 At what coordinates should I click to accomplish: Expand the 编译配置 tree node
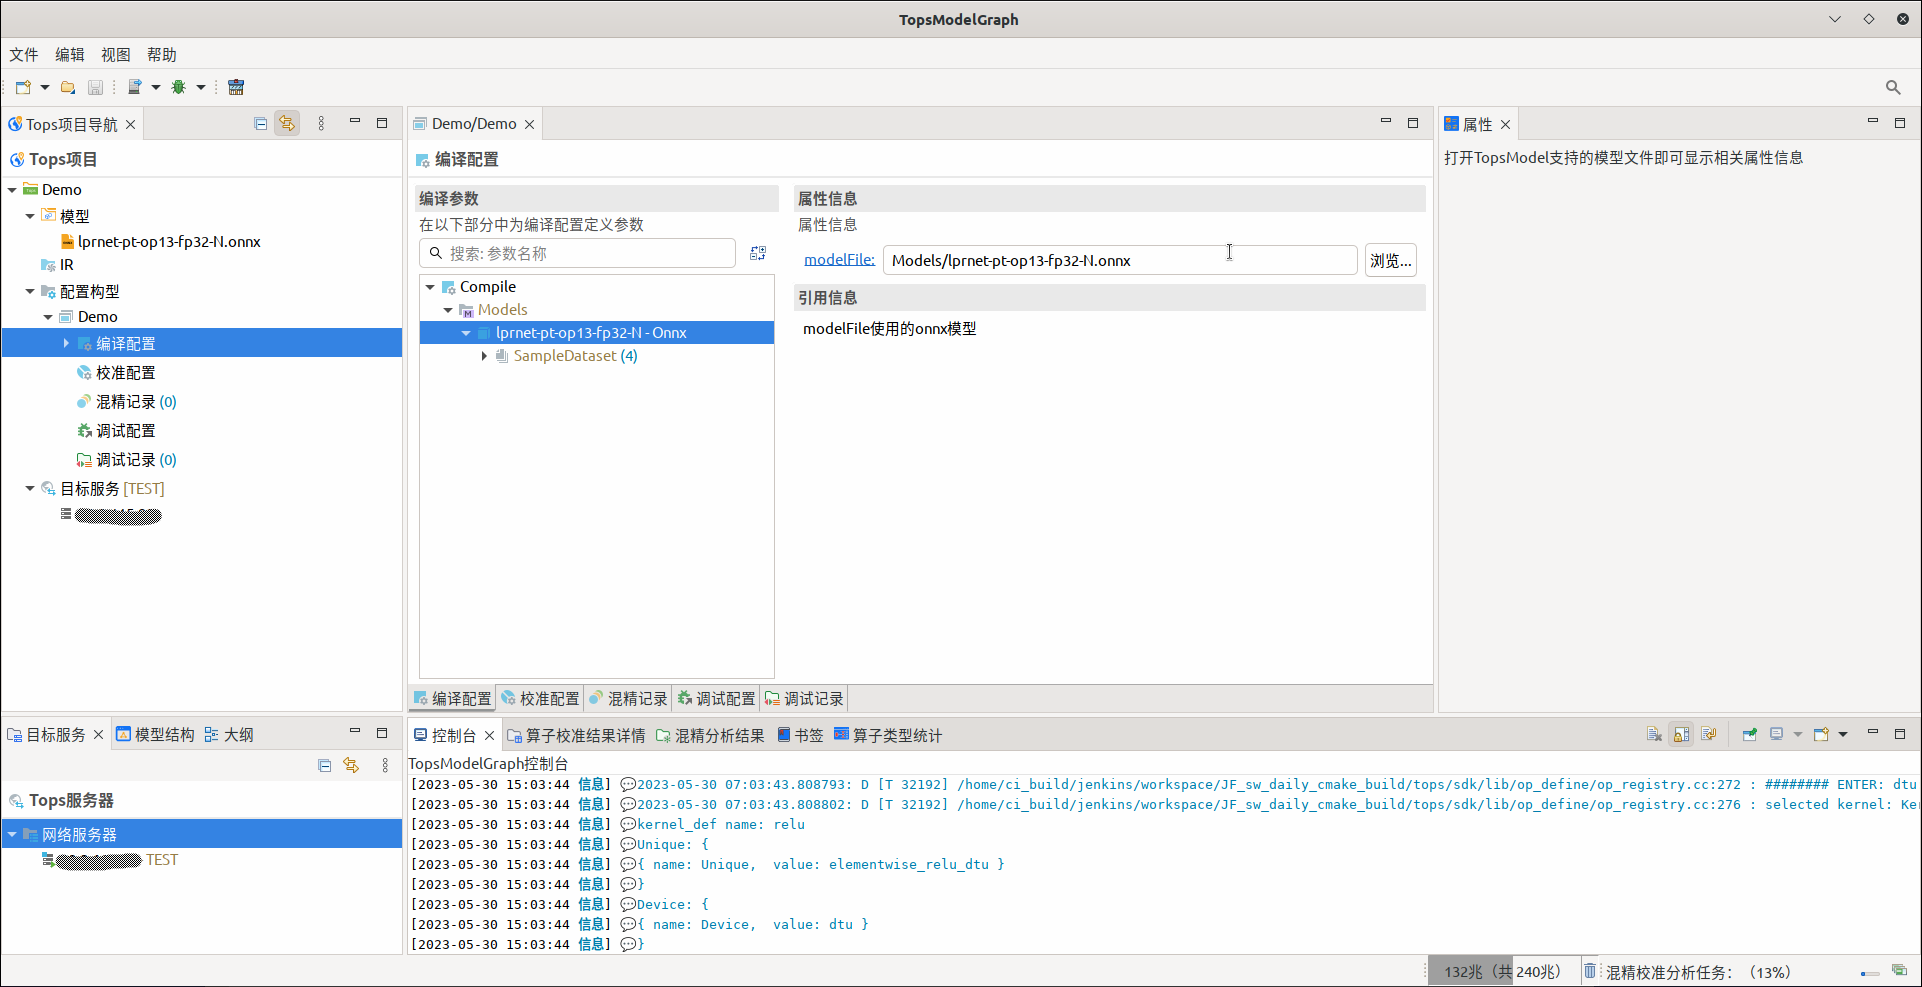pyautogui.click(x=66, y=343)
